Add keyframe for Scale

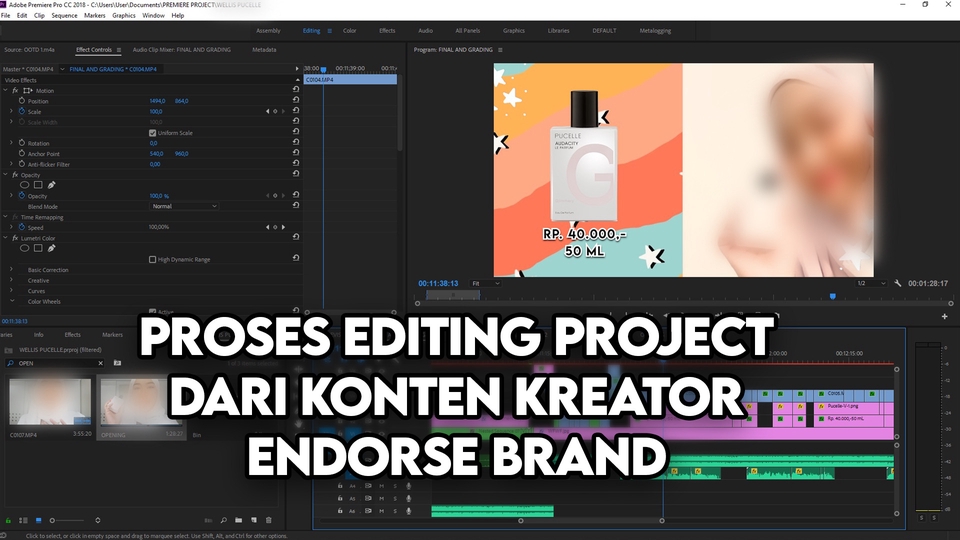pos(275,111)
